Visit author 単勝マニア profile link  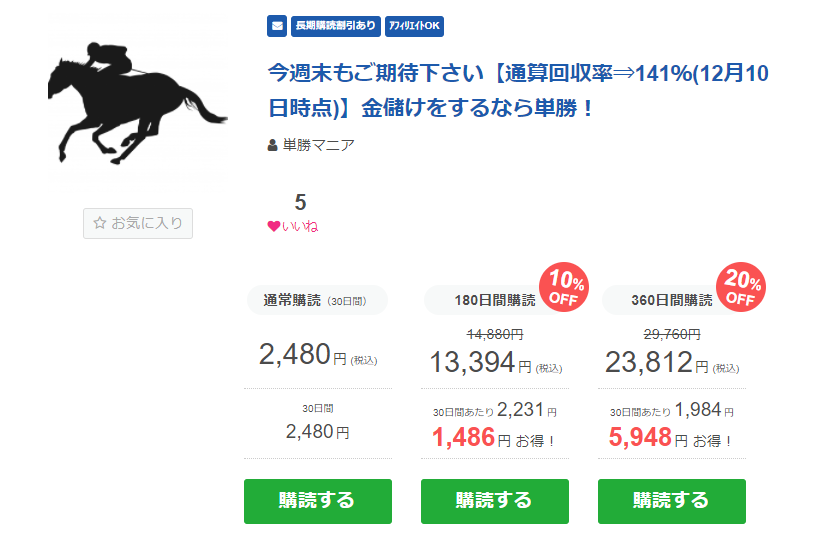coord(318,146)
